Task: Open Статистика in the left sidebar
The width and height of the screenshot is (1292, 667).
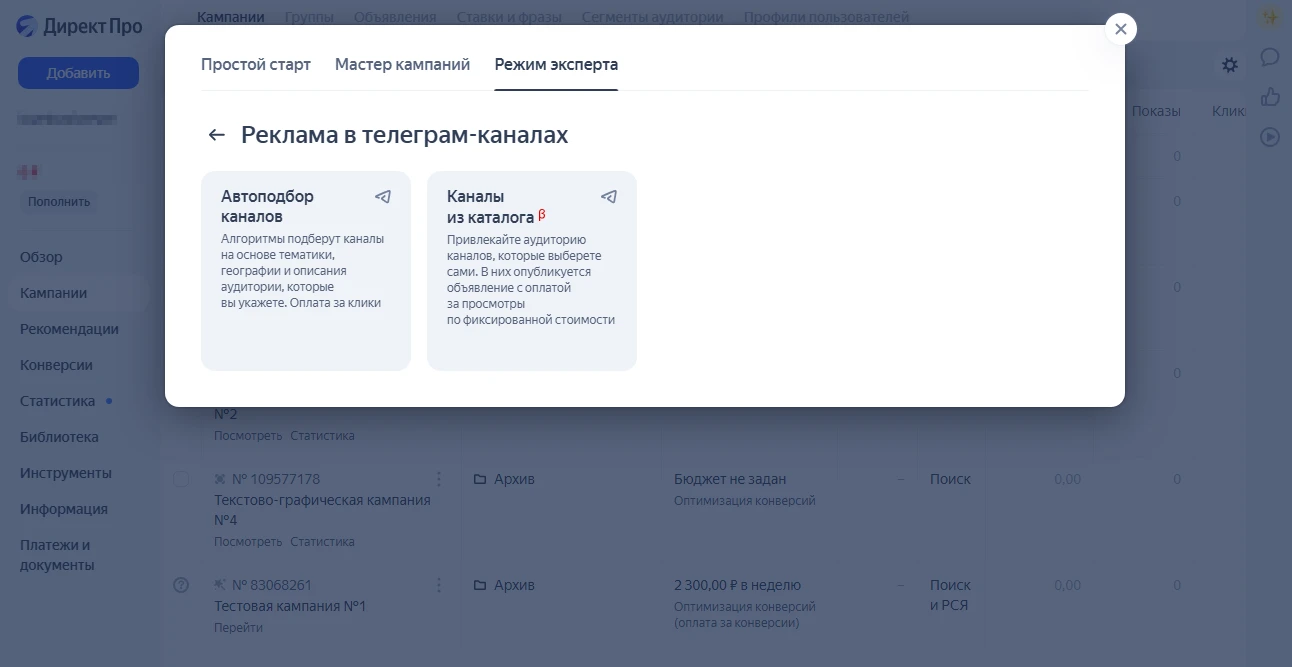Action: (57, 400)
